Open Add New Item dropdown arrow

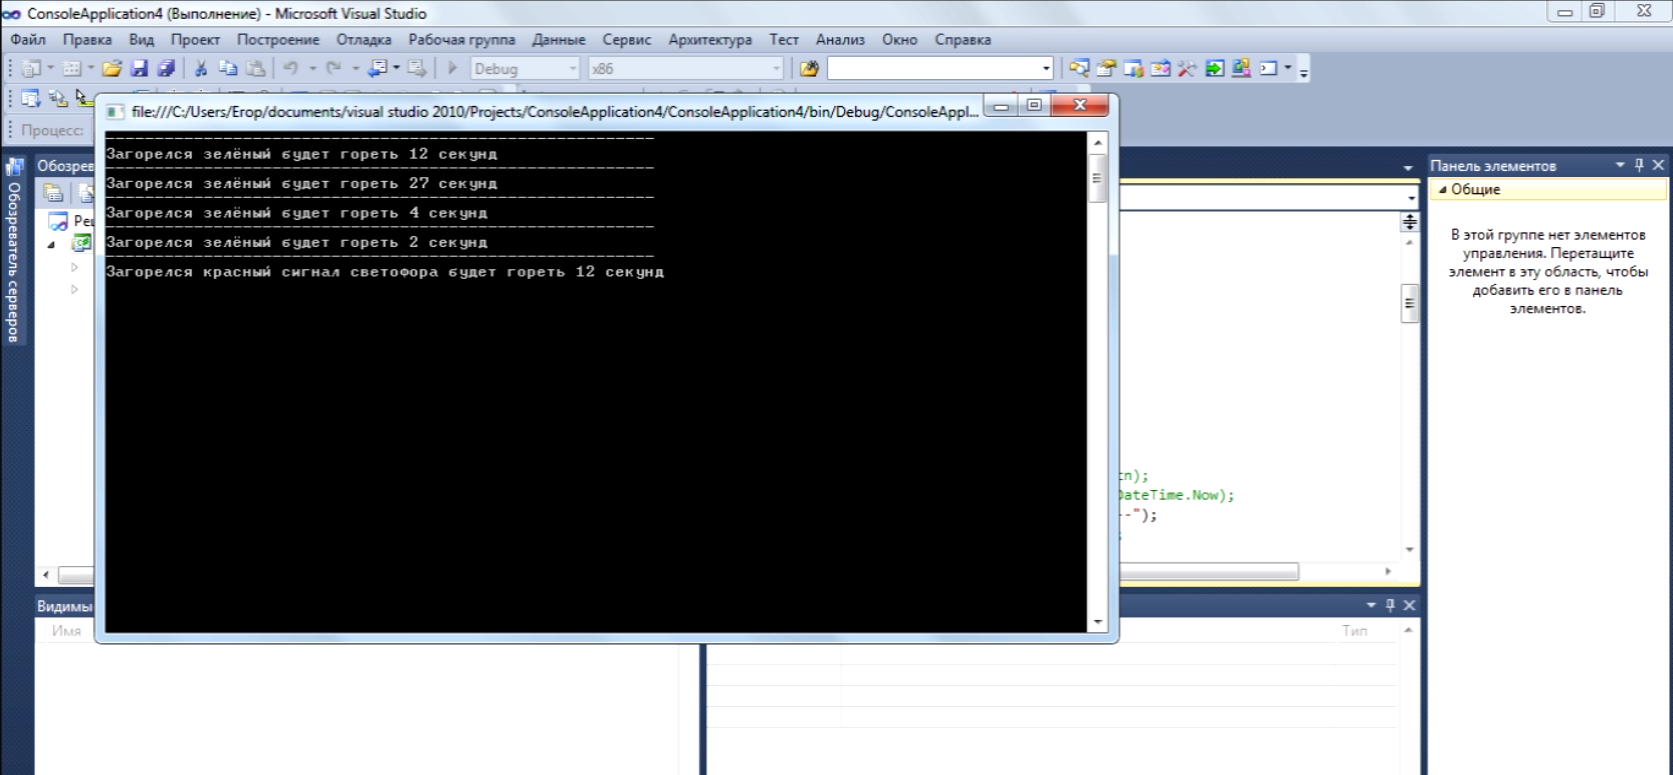click(x=90, y=69)
